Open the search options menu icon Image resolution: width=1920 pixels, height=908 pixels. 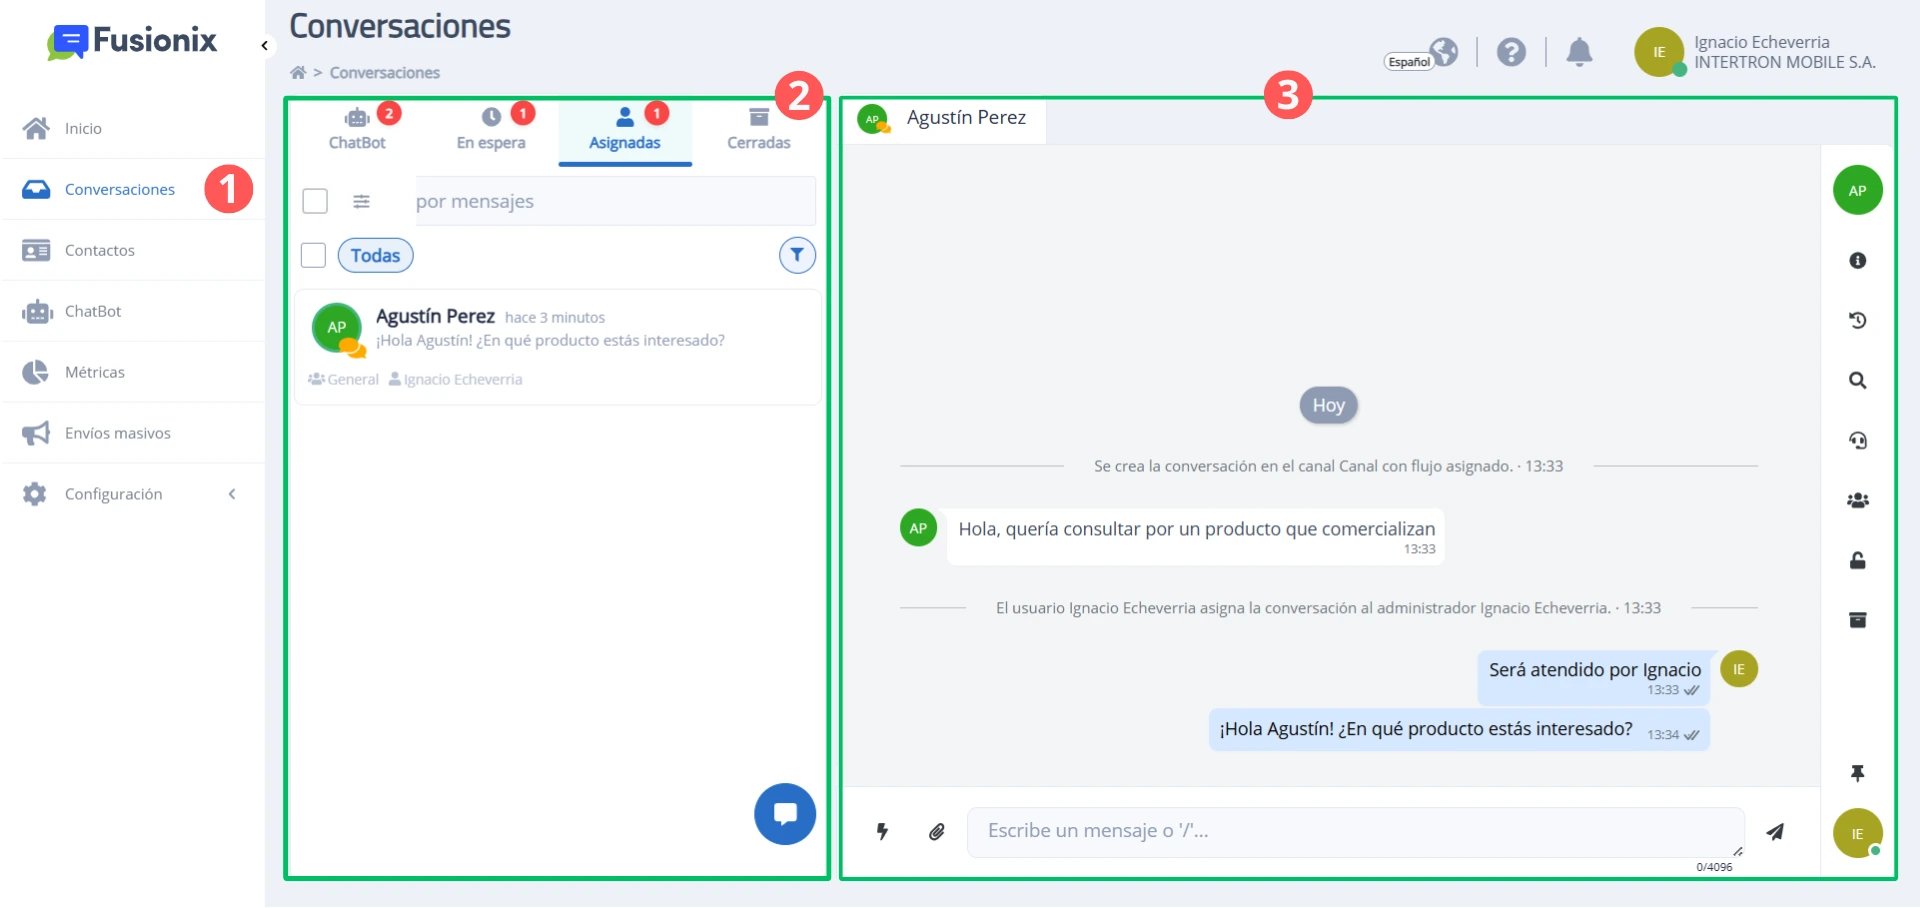point(362,201)
